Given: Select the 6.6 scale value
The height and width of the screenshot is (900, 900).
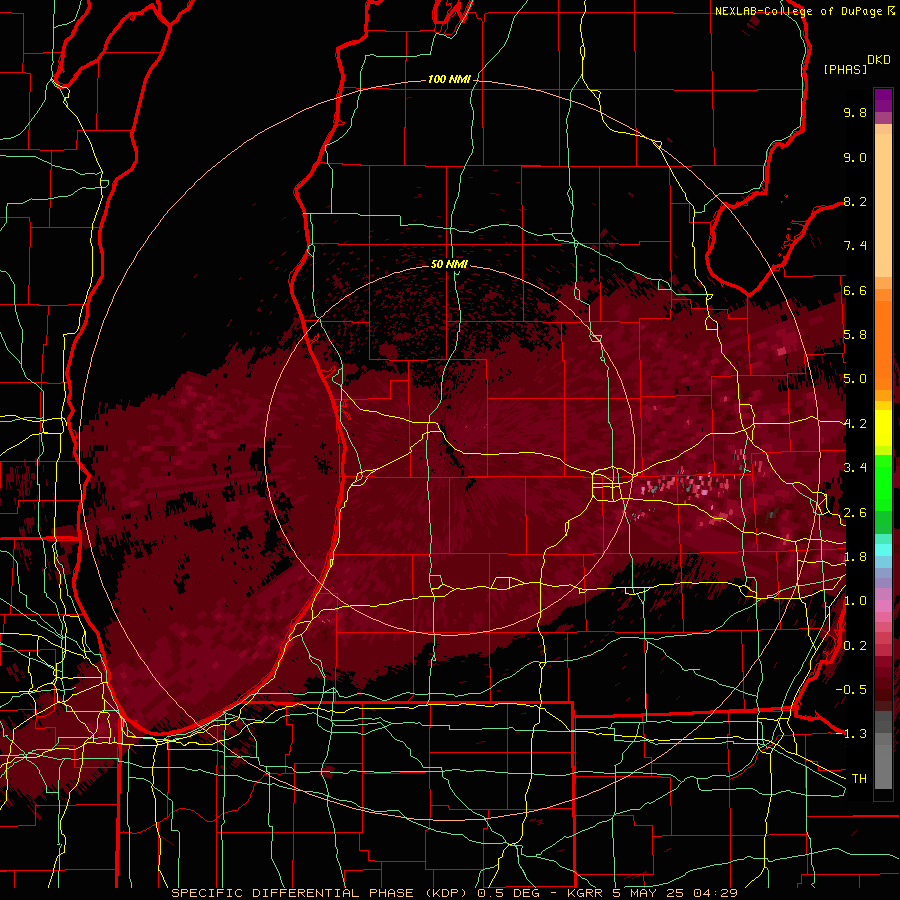Looking at the screenshot, I should tap(855, 290).
